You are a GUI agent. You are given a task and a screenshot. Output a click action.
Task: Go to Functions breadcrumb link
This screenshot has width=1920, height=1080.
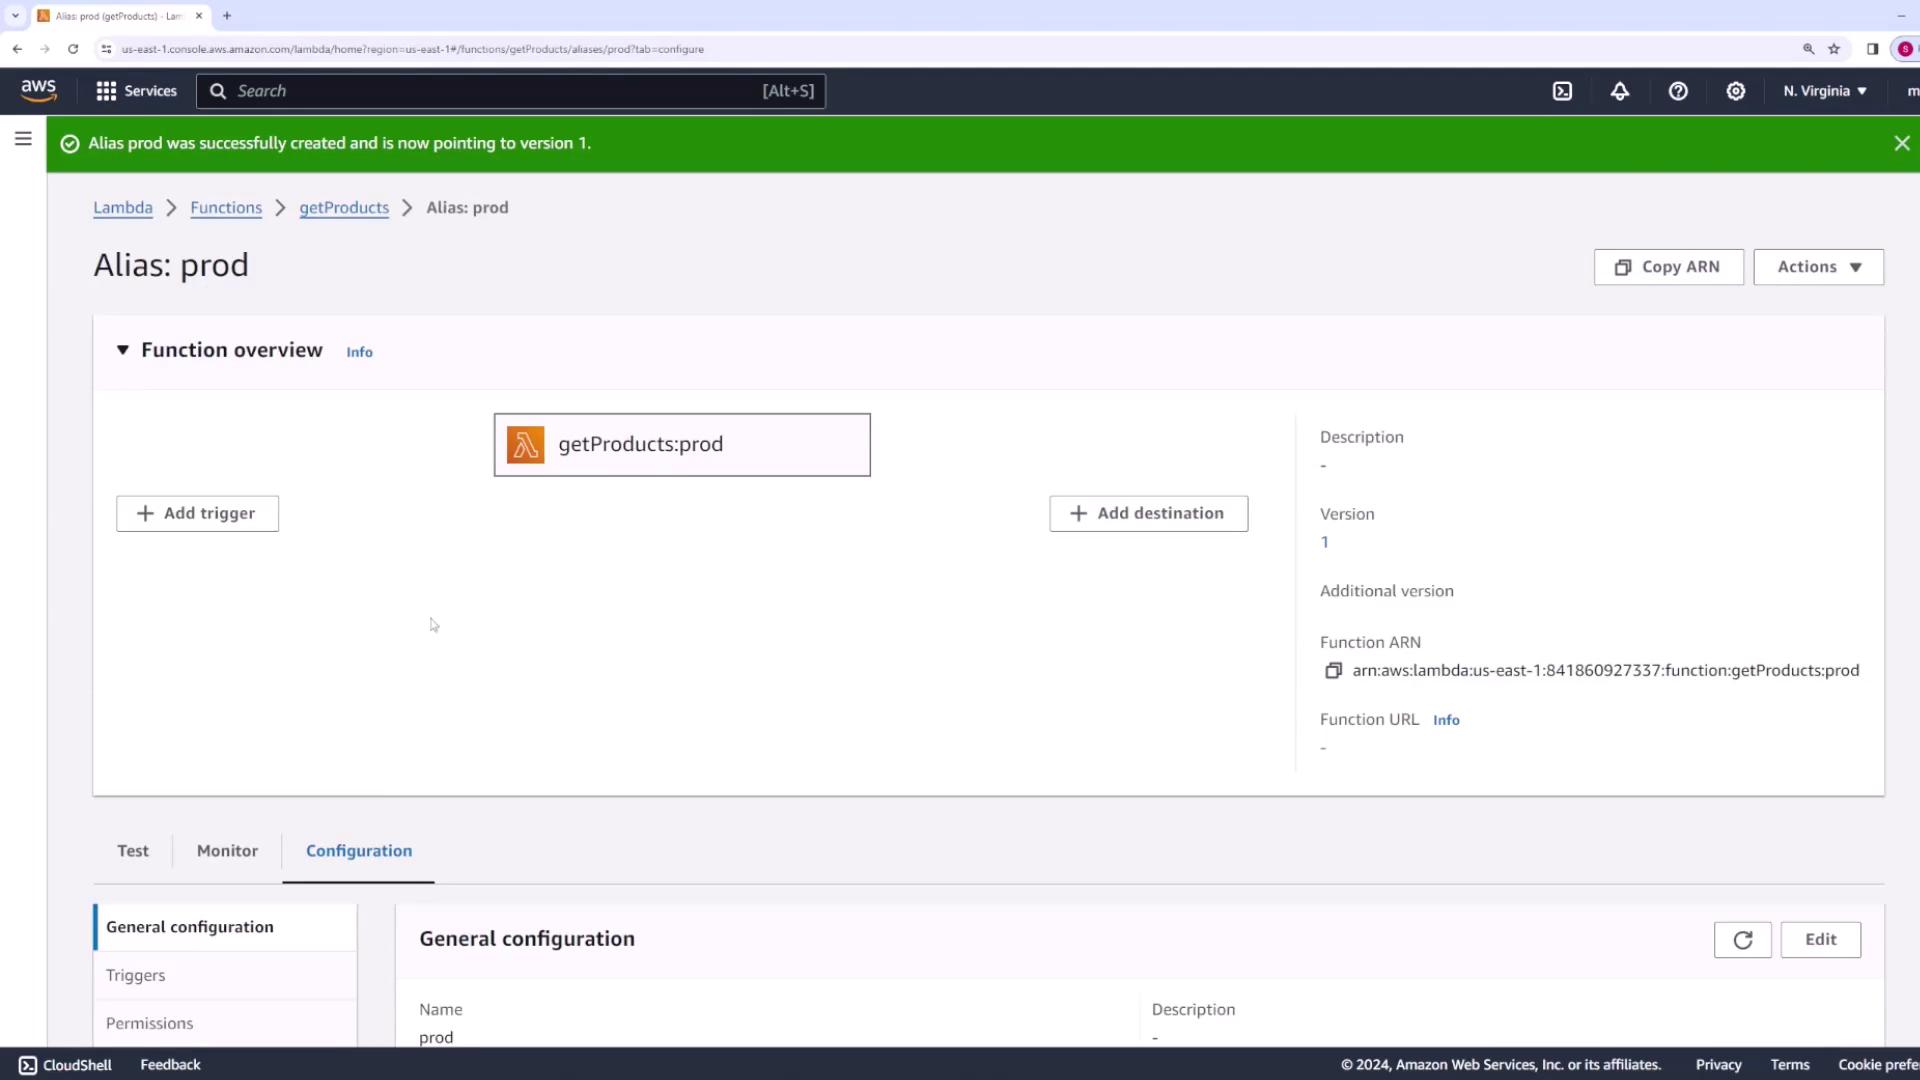tap(226, 208)
